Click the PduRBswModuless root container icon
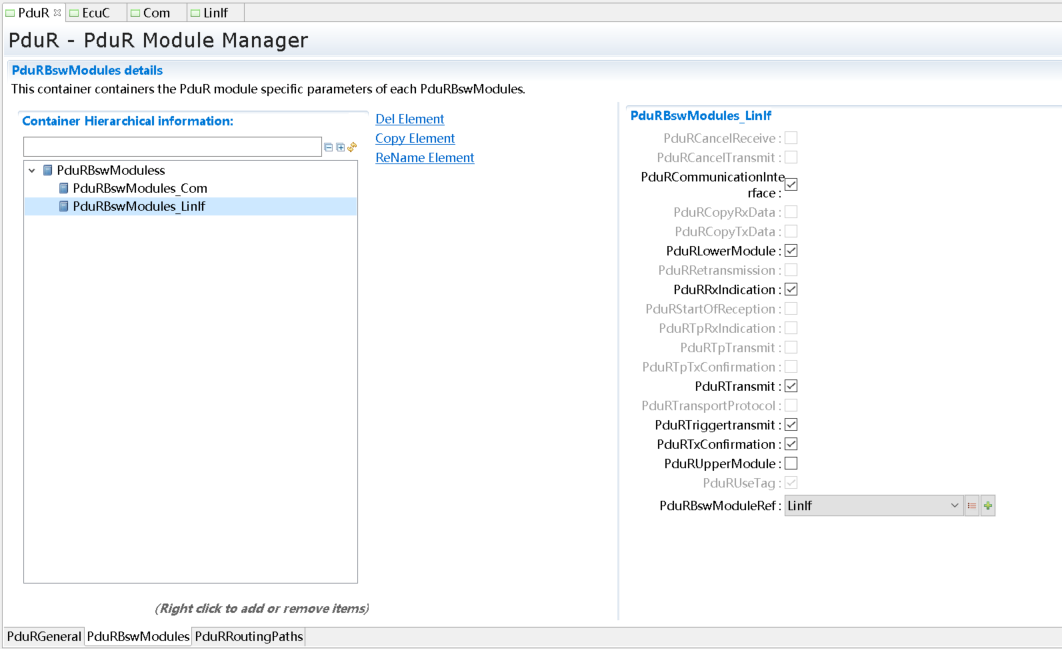The image size is (1062, 649). pos(48,170)
